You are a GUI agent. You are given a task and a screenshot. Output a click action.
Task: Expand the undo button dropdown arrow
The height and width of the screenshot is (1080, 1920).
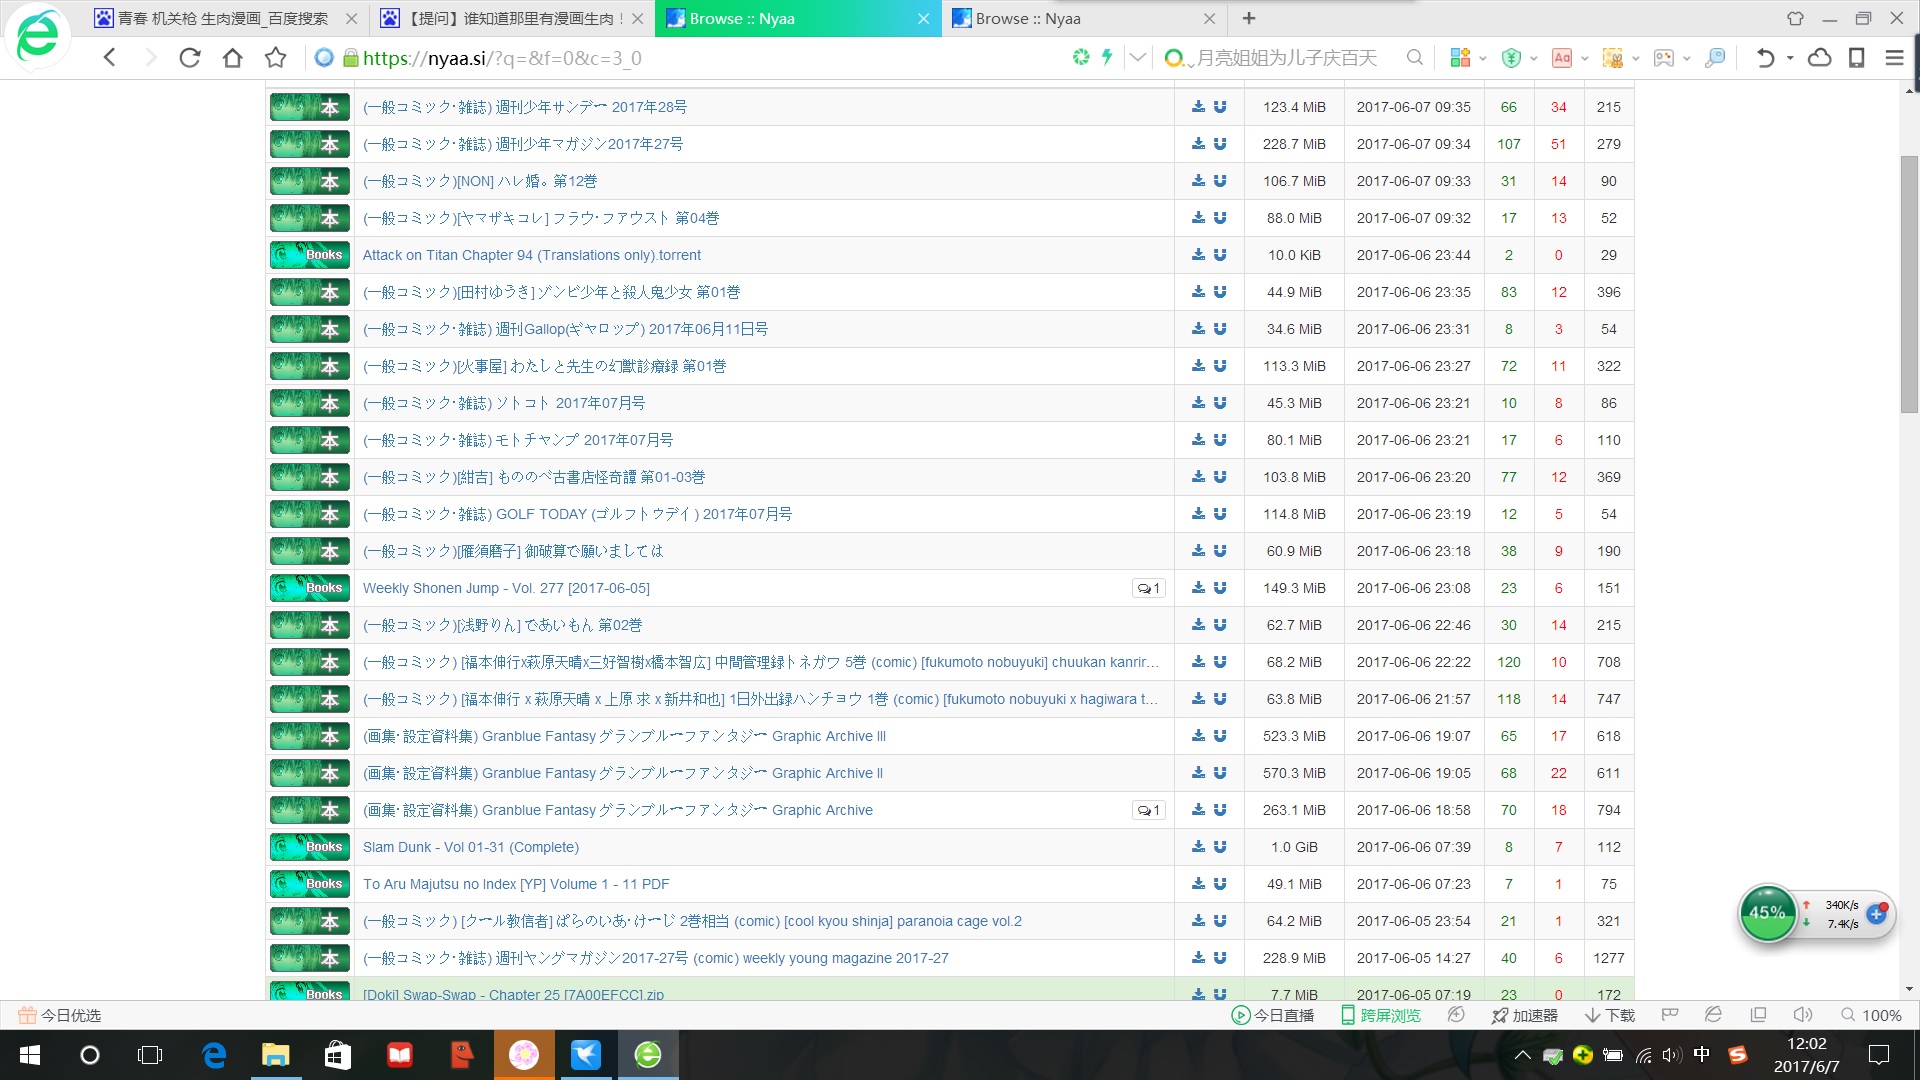click(1790, 58)
